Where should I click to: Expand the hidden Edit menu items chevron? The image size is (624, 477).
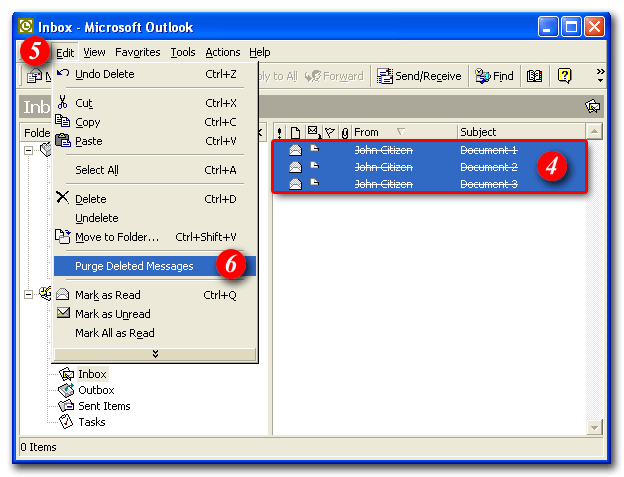click(154, 353)
